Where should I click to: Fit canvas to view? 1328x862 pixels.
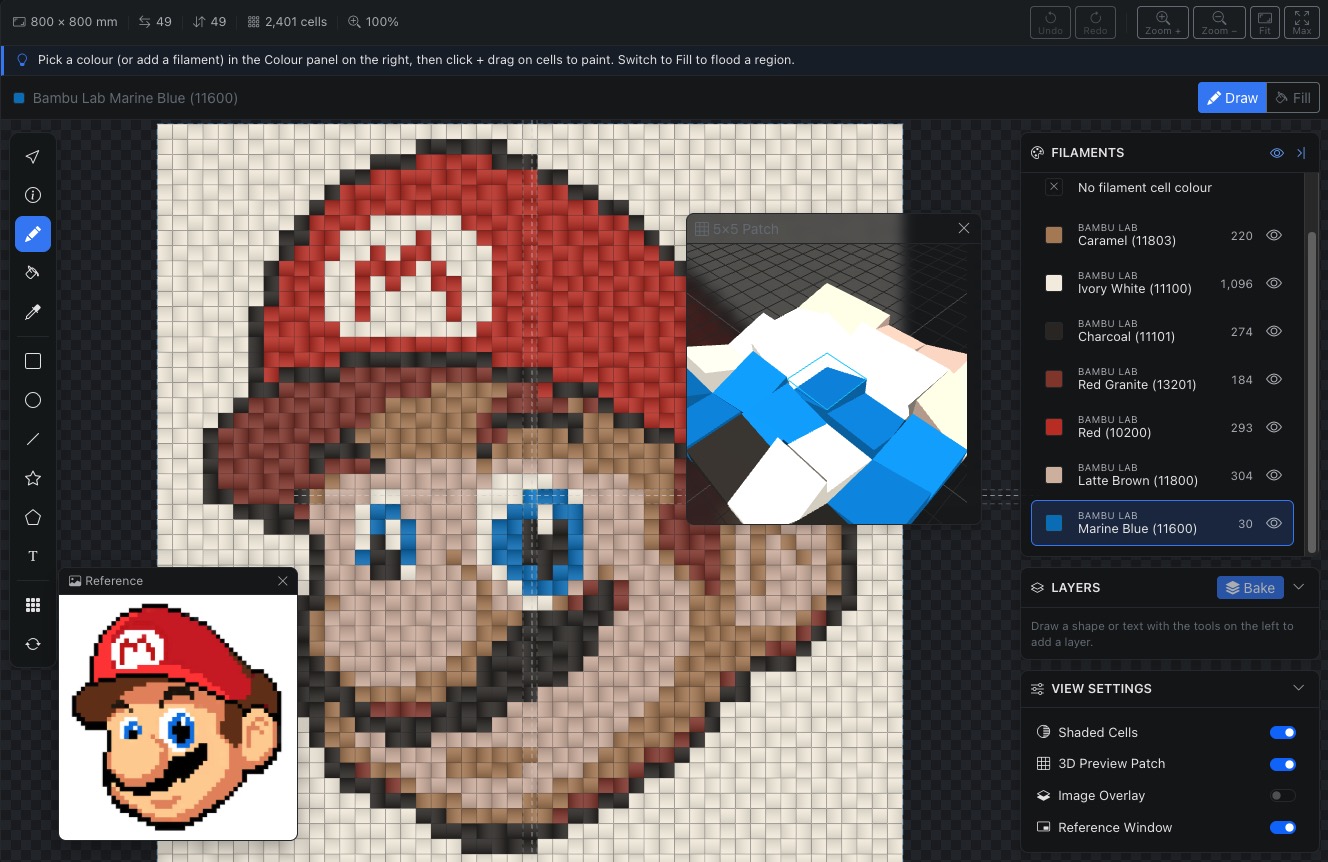click(1265, 22)
